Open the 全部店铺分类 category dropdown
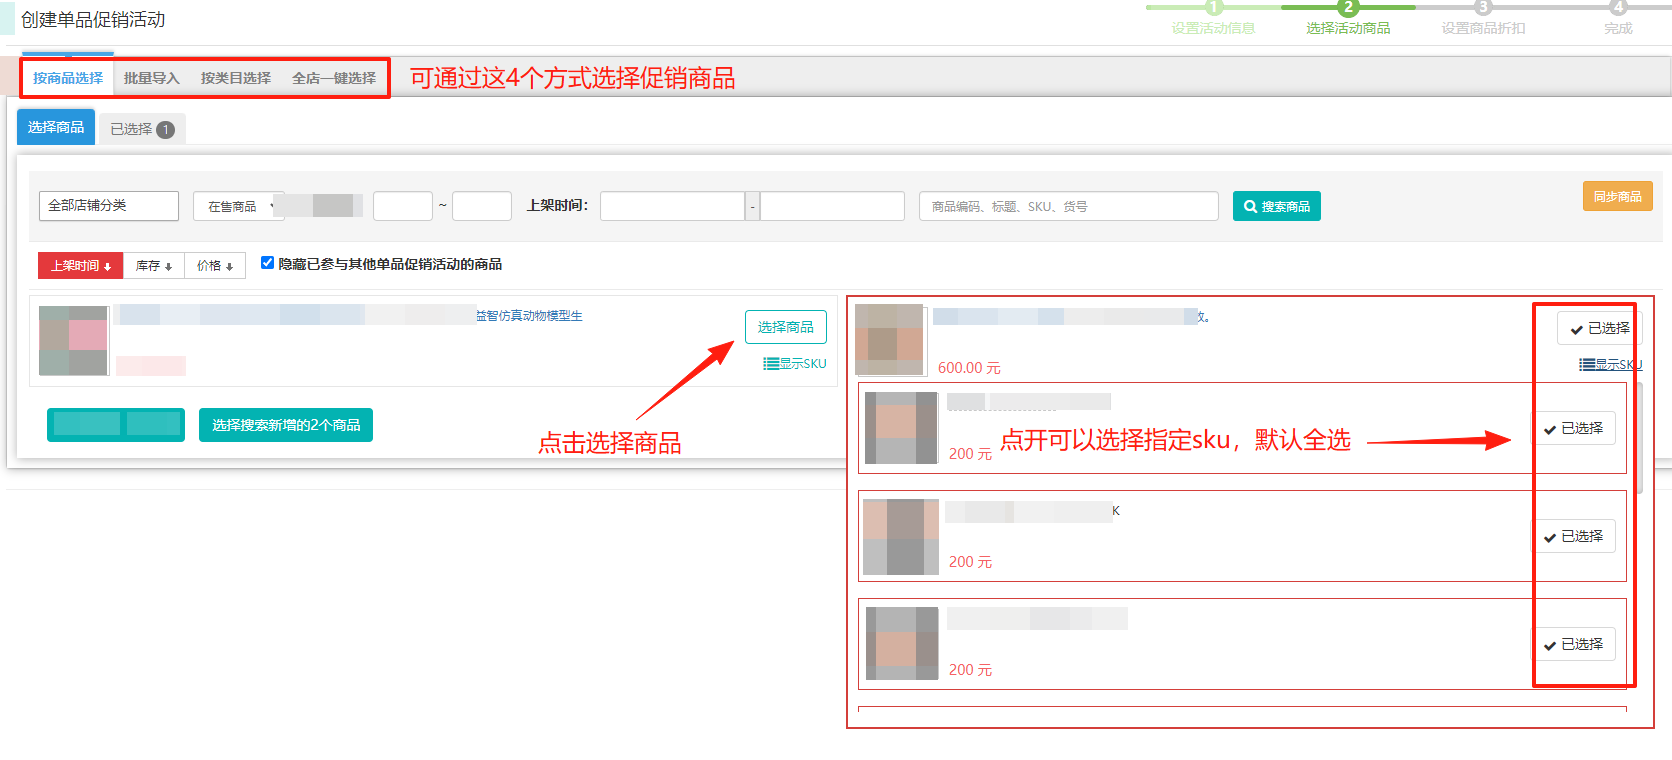 coord(108,206)
